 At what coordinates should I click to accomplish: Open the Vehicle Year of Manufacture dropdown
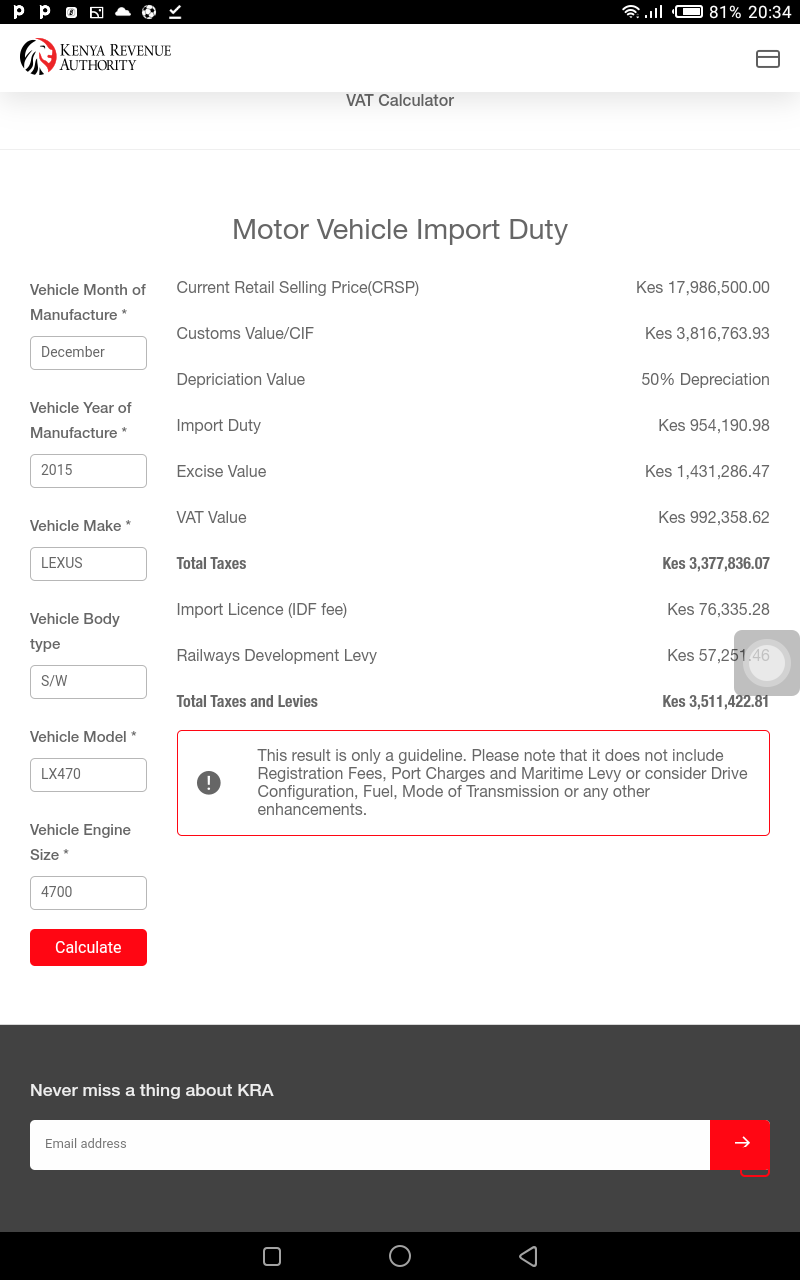[88, 470]
